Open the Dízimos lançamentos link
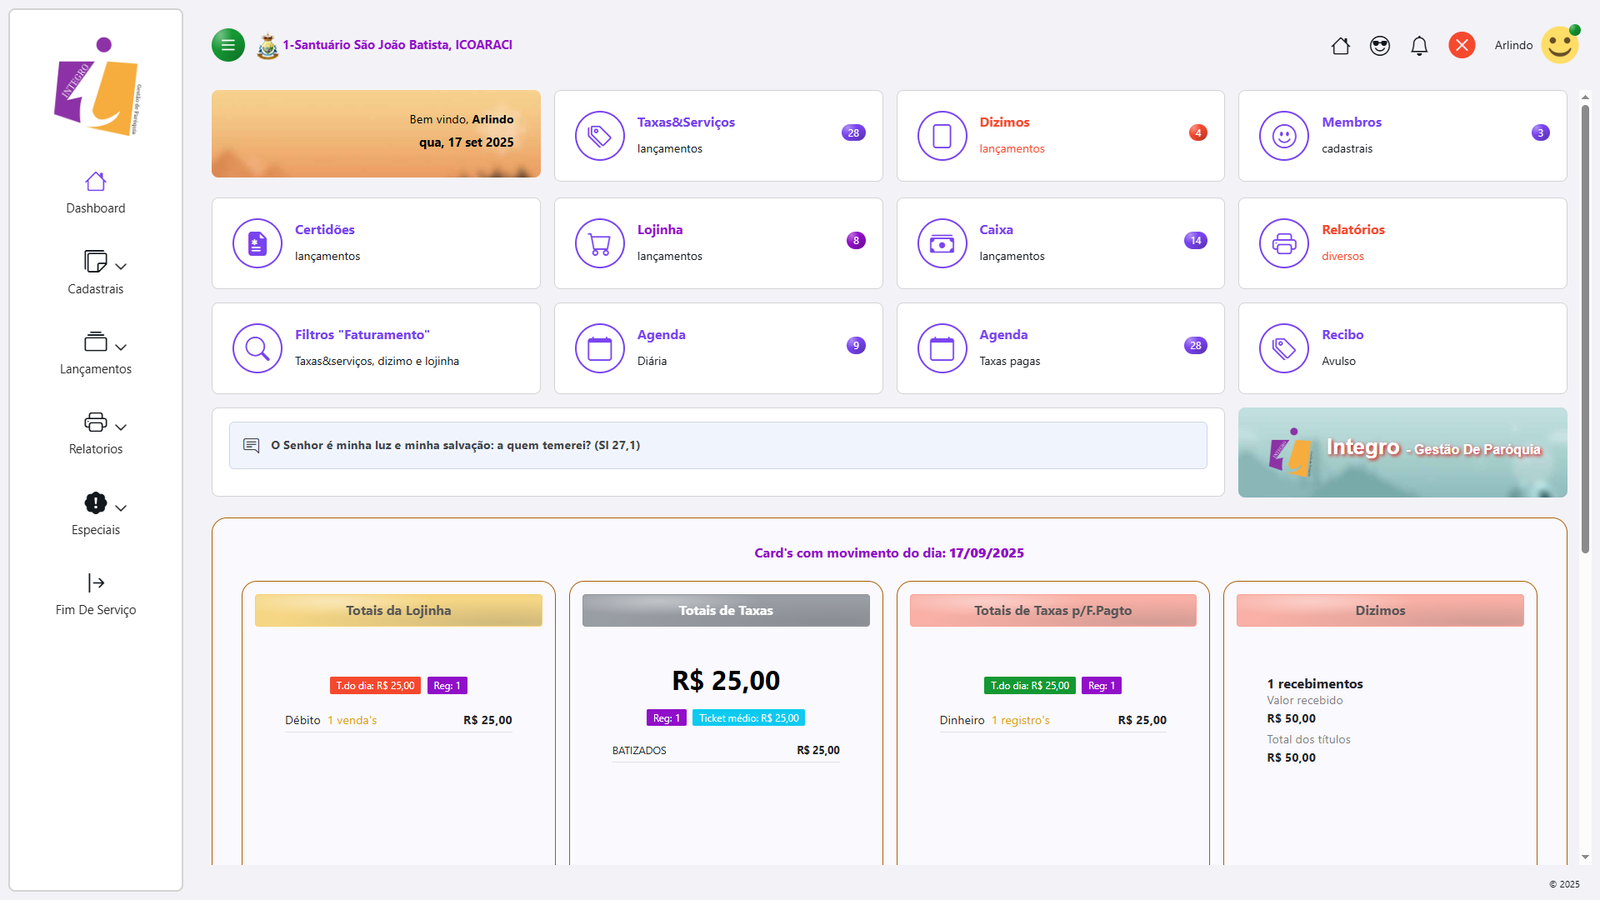1600x900 pixels. [1011, 149]
